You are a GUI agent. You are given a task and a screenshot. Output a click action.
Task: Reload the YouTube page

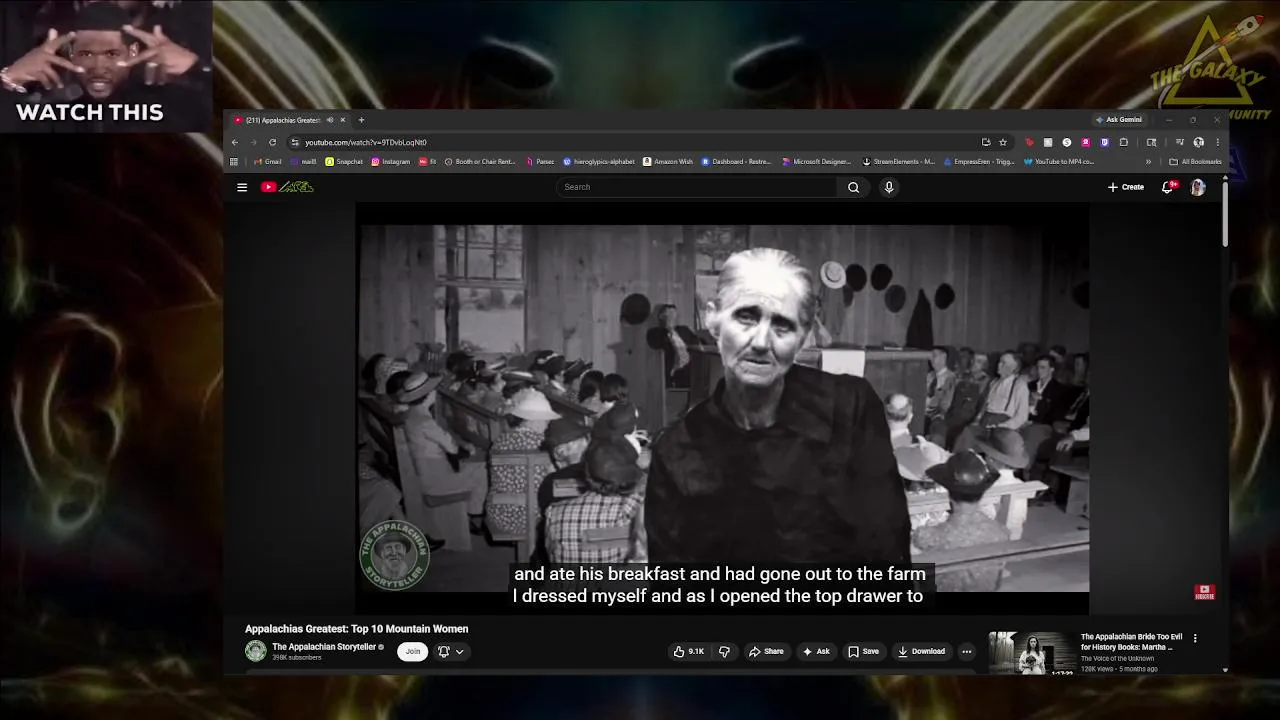point(272,142)
